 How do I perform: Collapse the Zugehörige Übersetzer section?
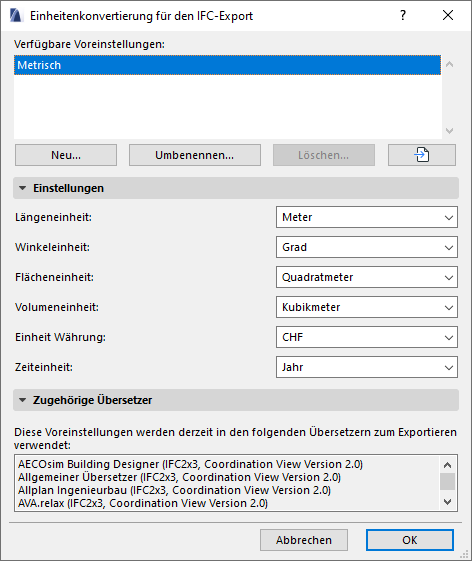click(23, 400)
